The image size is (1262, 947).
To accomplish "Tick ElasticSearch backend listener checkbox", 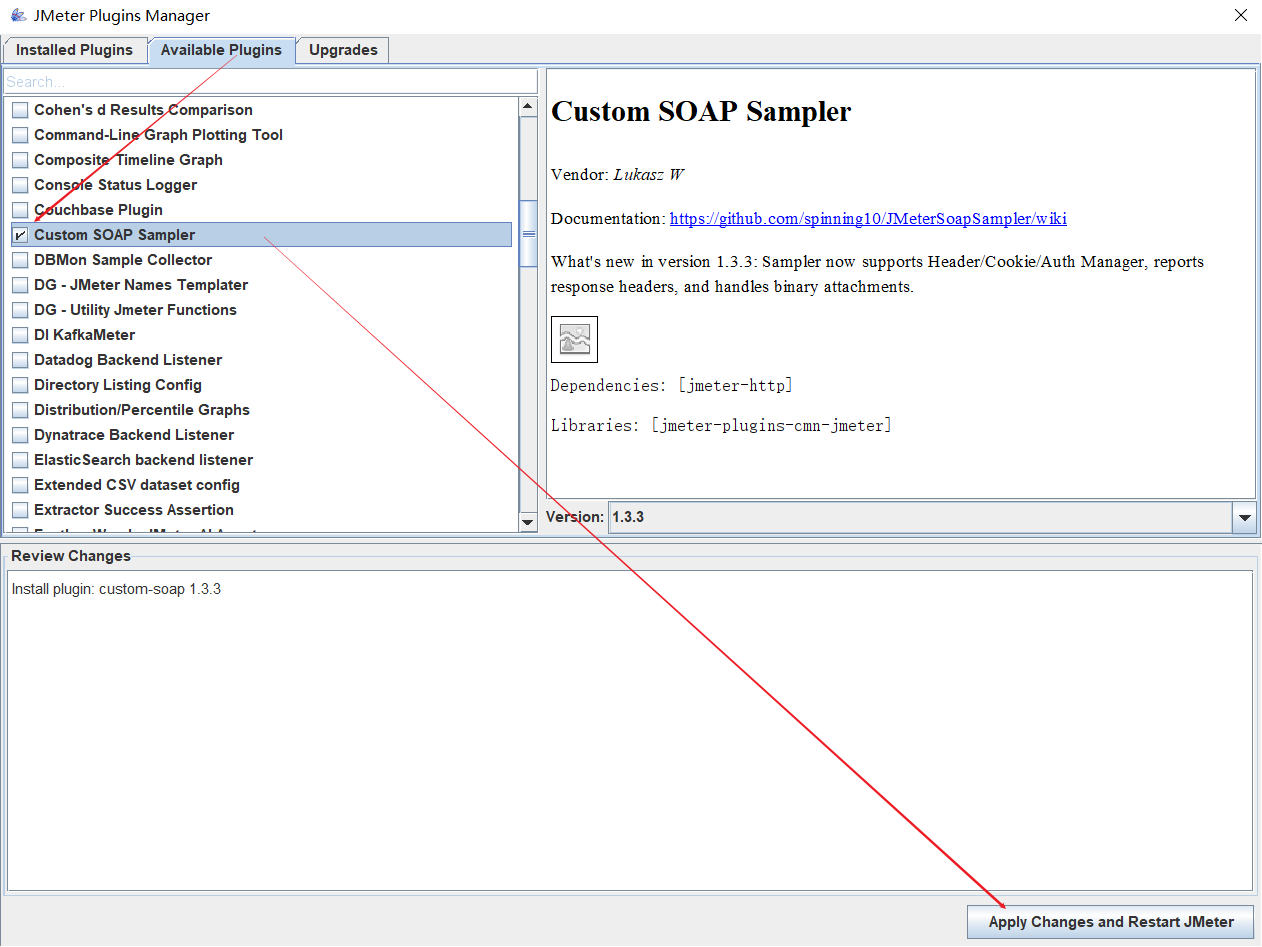I will pos(20,460).
